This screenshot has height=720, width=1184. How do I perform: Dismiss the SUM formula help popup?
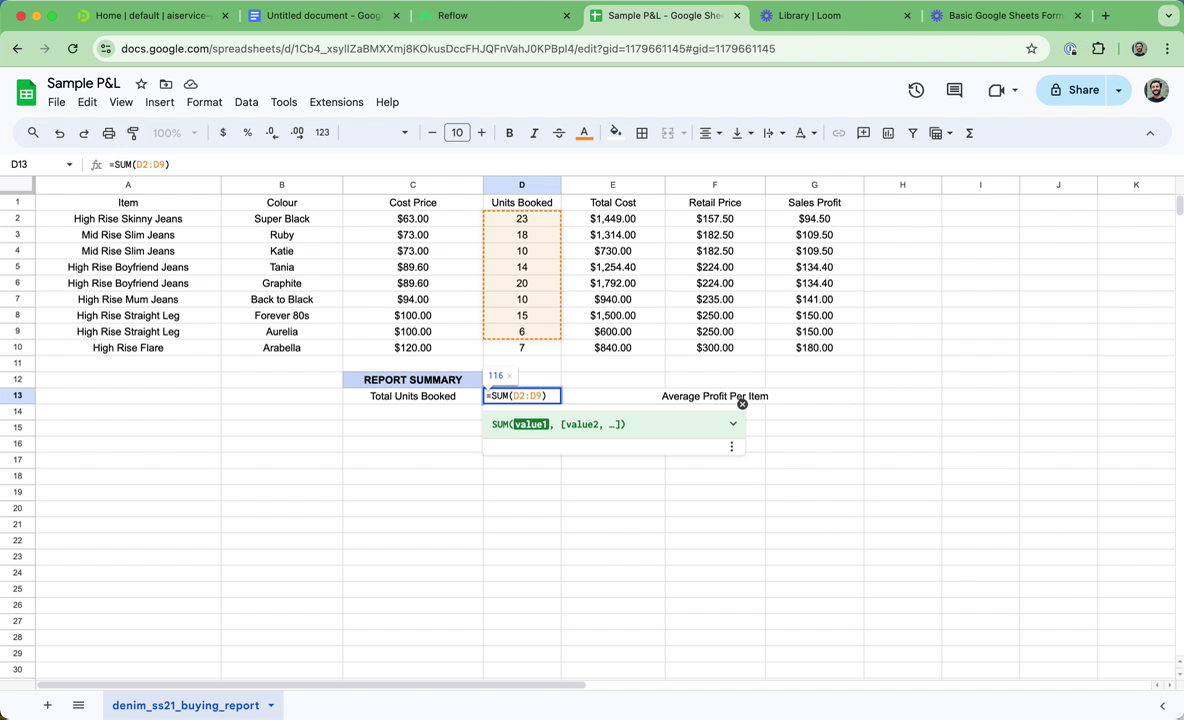(742, 404)
